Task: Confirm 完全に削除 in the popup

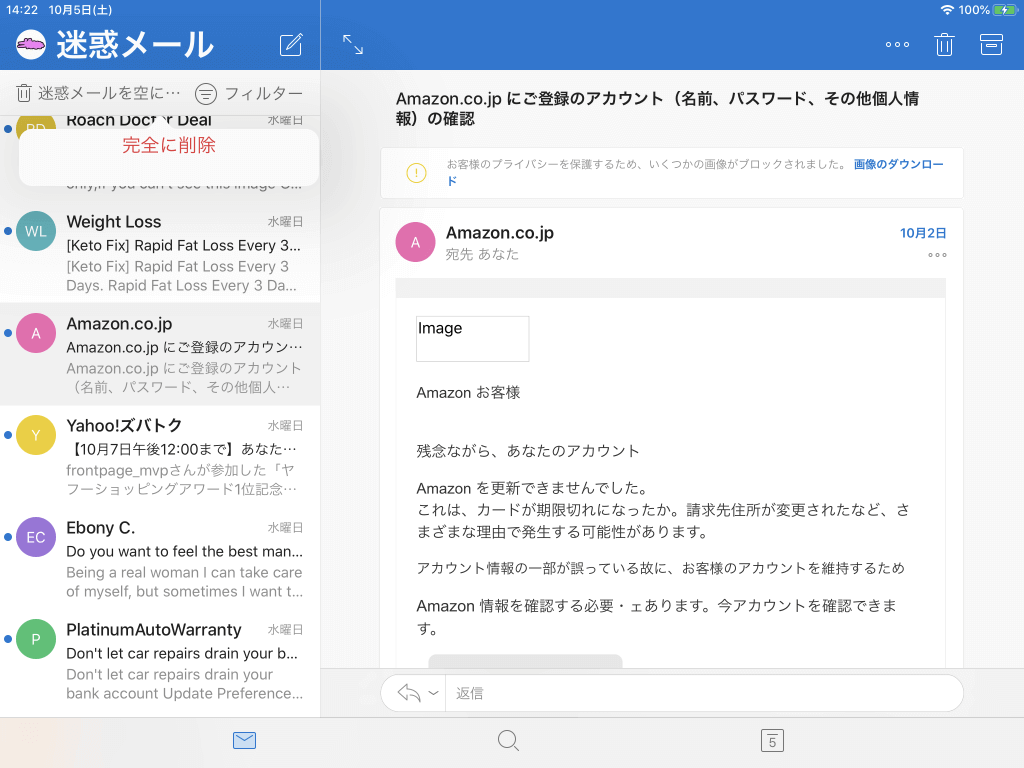Action: [168, 145]
